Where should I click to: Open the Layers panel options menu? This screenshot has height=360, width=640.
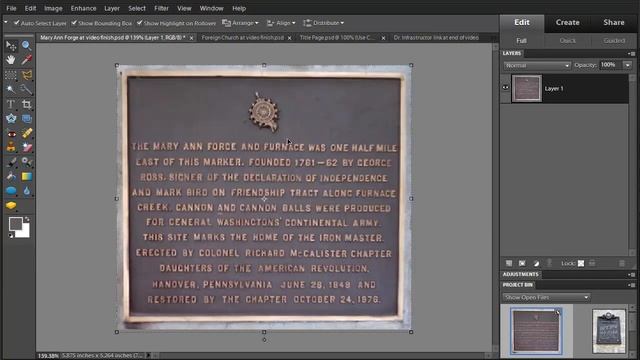[631, 53]
